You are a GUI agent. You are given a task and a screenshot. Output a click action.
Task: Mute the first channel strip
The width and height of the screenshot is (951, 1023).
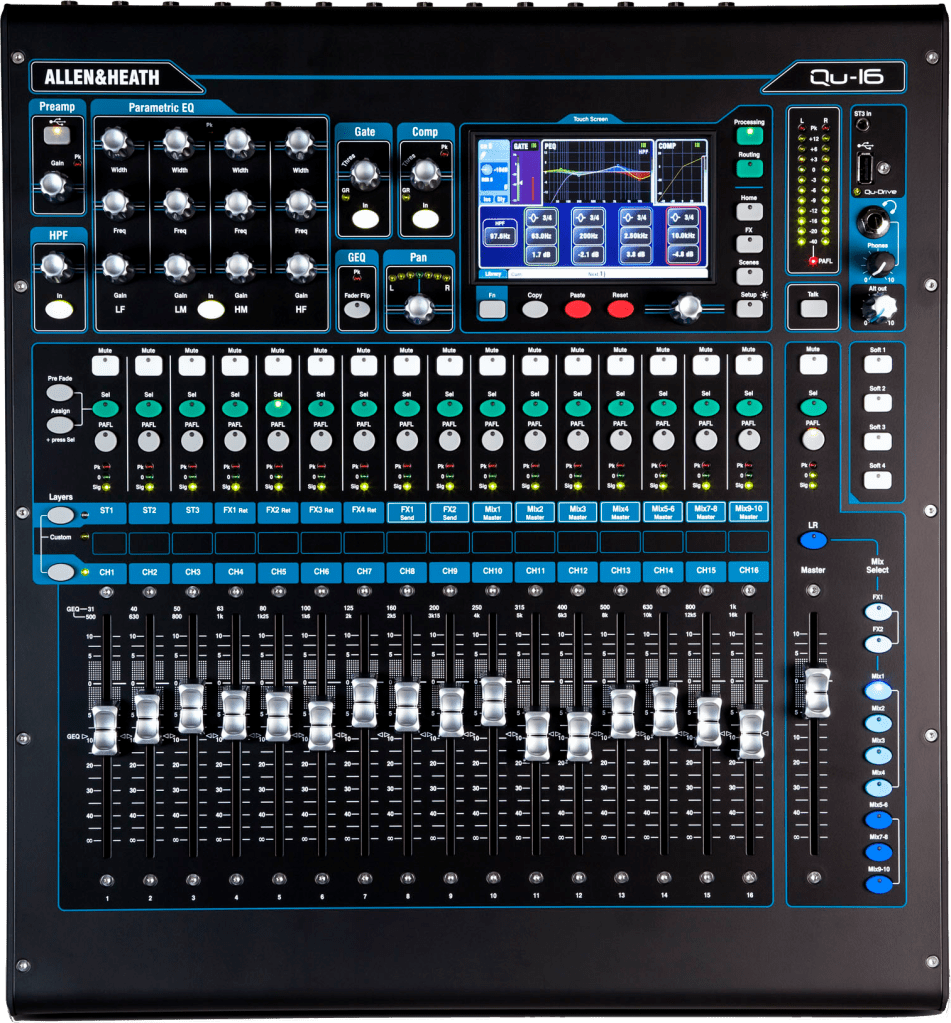(x=106, y=365)
